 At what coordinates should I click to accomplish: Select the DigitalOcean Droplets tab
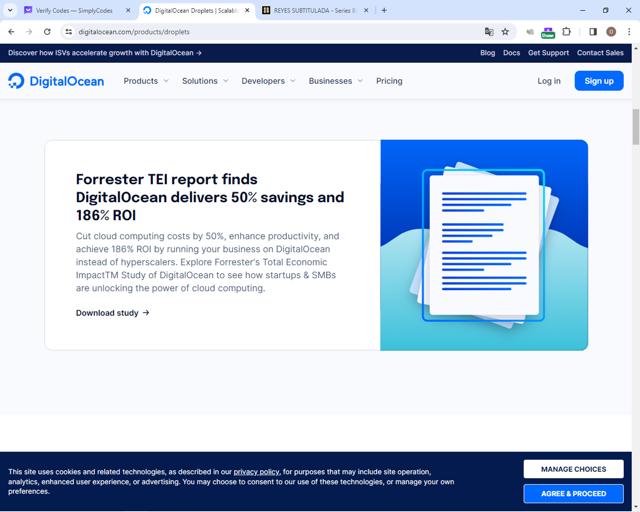pos(196,11)
